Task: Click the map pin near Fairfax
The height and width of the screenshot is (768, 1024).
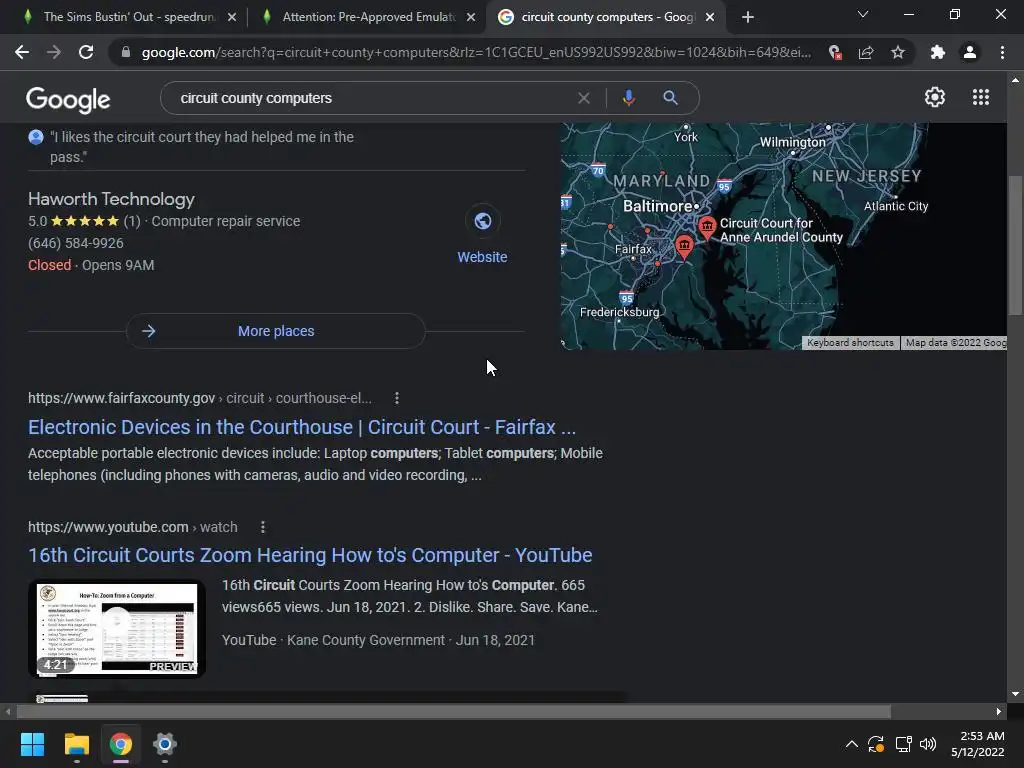Action: 684,248
